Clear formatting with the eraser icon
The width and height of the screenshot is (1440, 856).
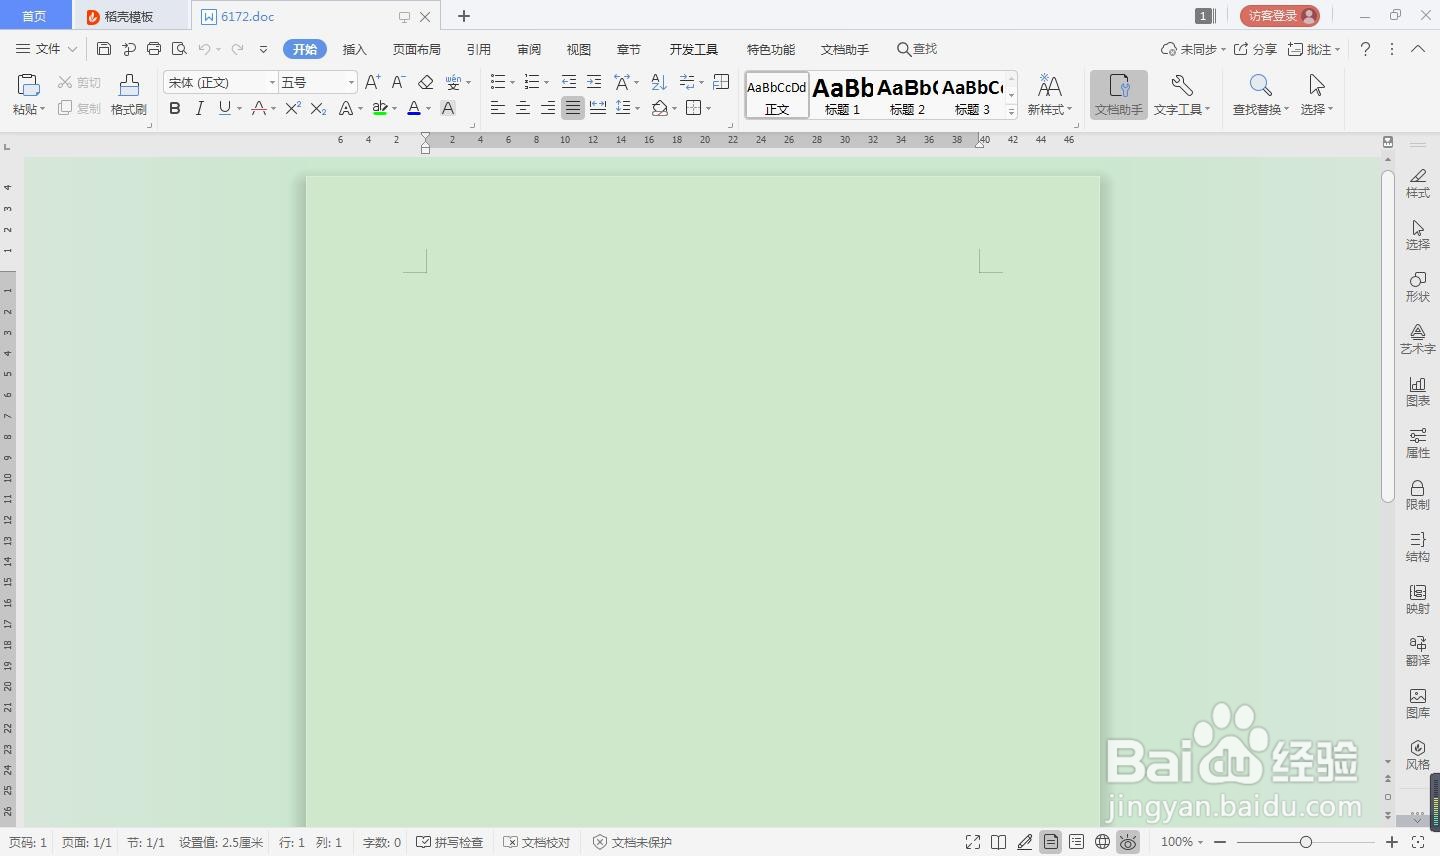[424, 82]
